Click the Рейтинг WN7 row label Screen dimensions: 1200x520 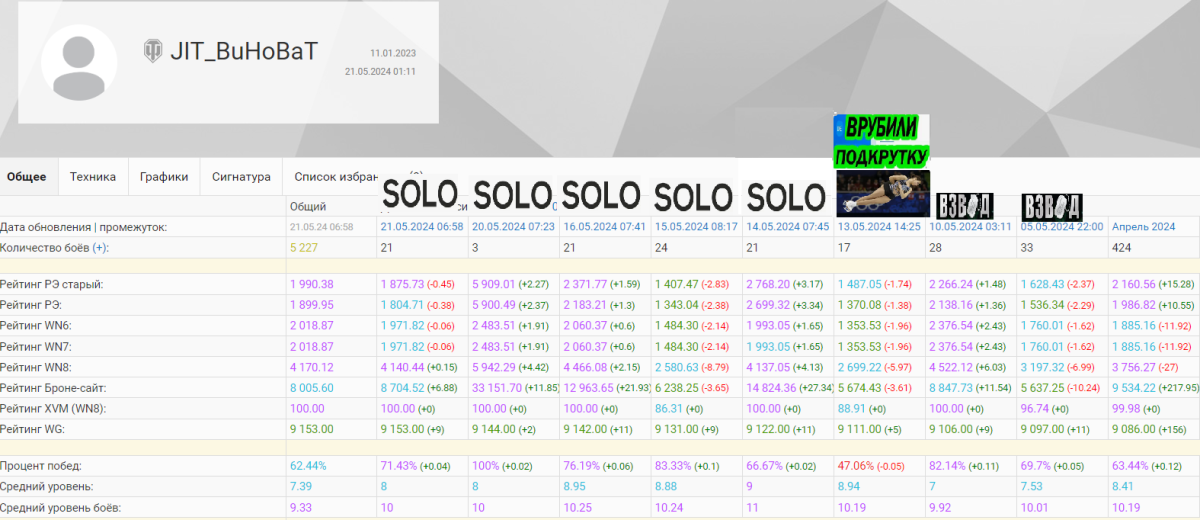coord(36,345)
